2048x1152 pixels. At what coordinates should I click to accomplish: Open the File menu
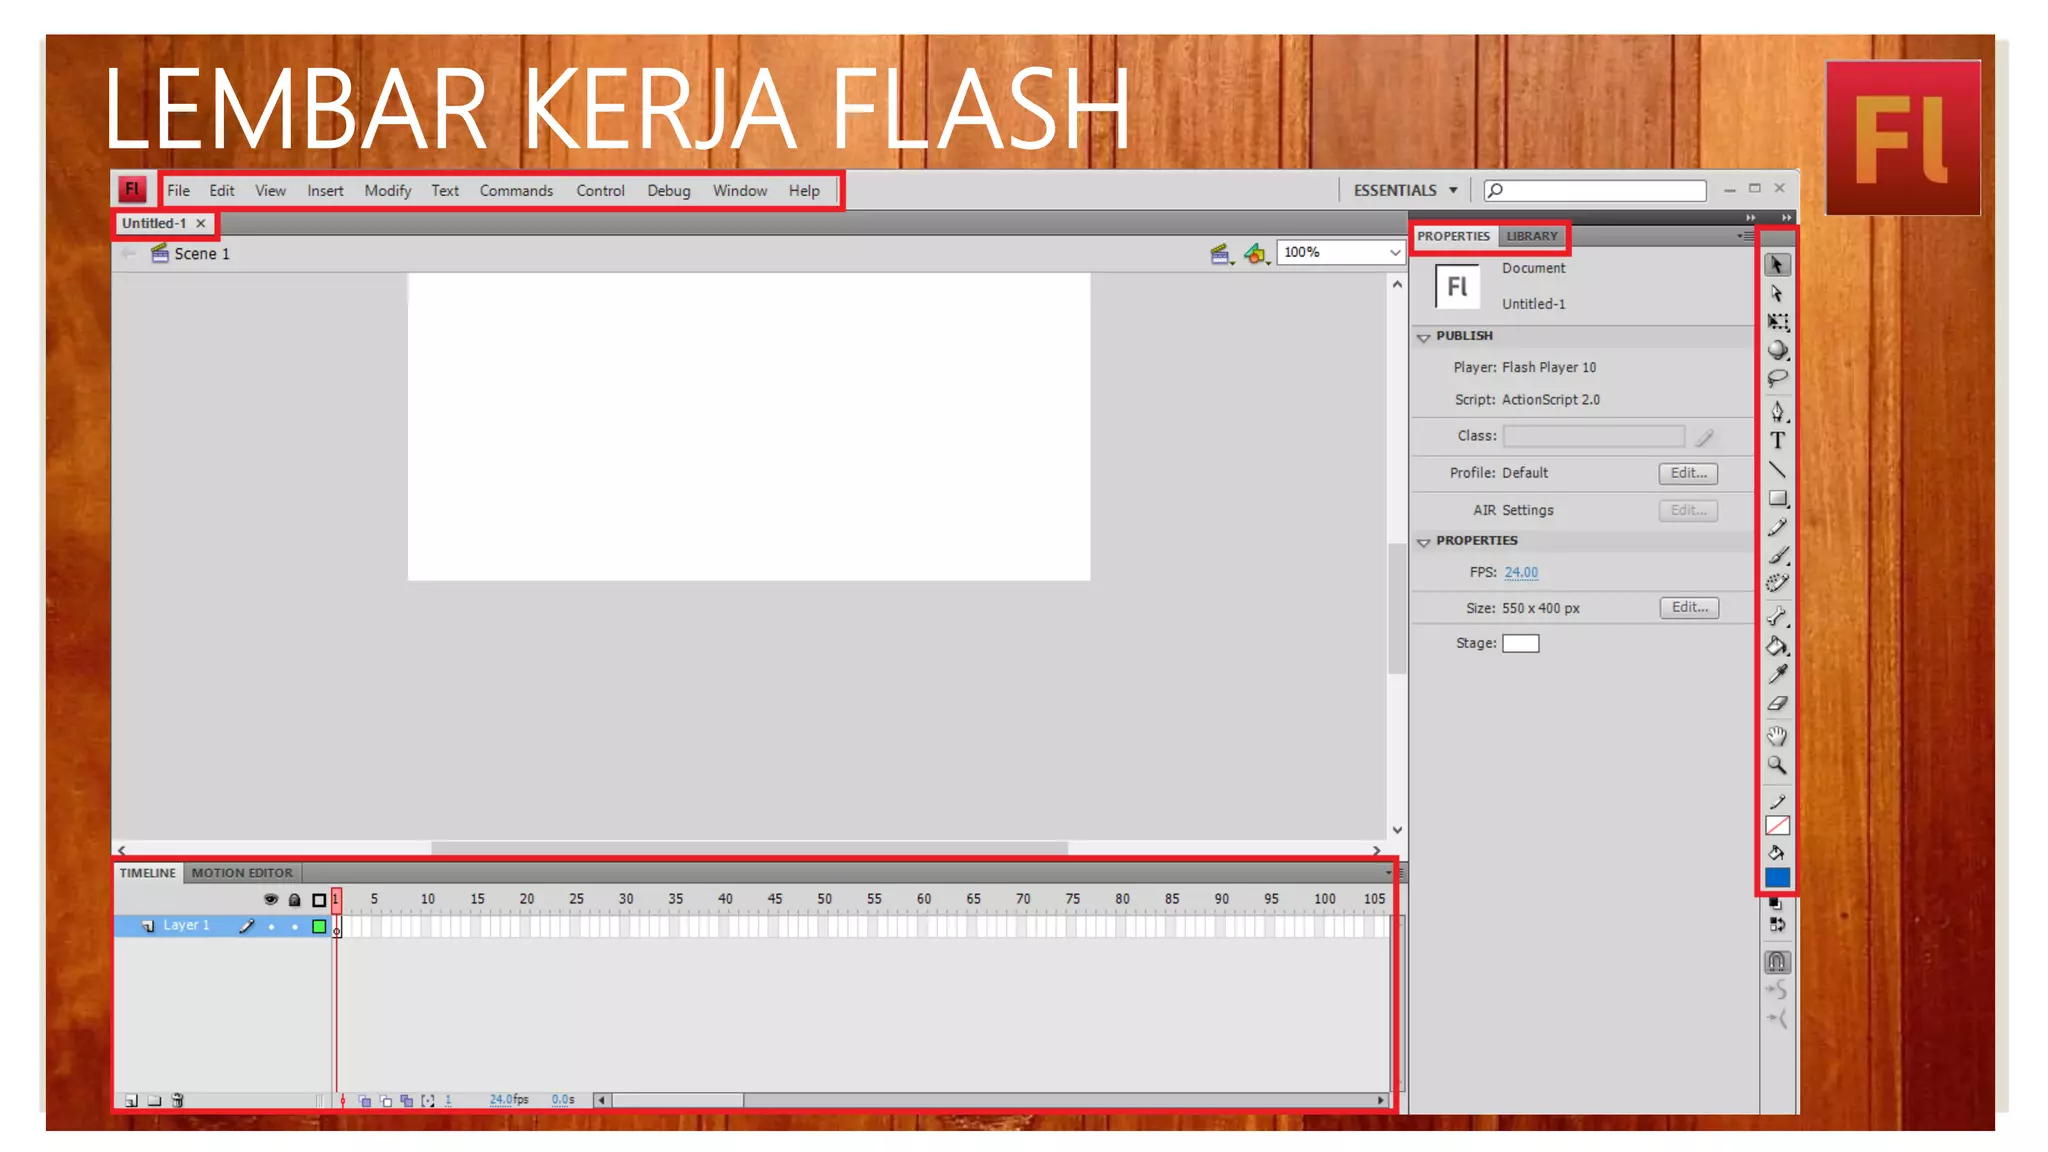click(178, 191)
